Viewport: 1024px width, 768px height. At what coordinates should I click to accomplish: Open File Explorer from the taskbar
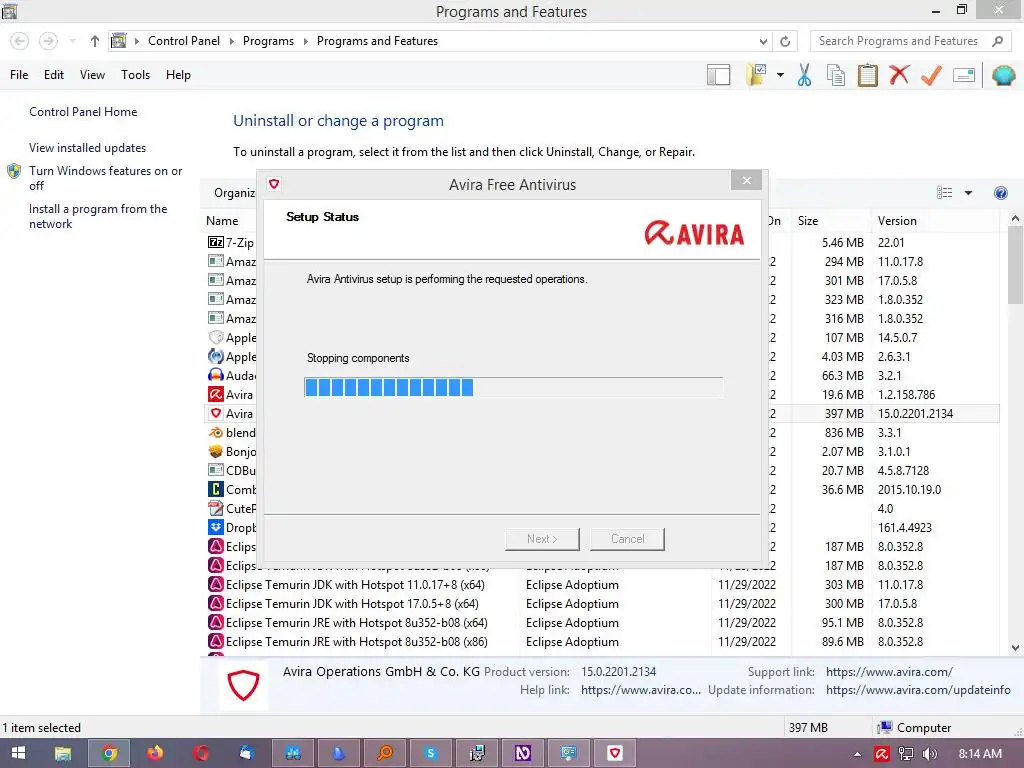(x=63, y=753)
